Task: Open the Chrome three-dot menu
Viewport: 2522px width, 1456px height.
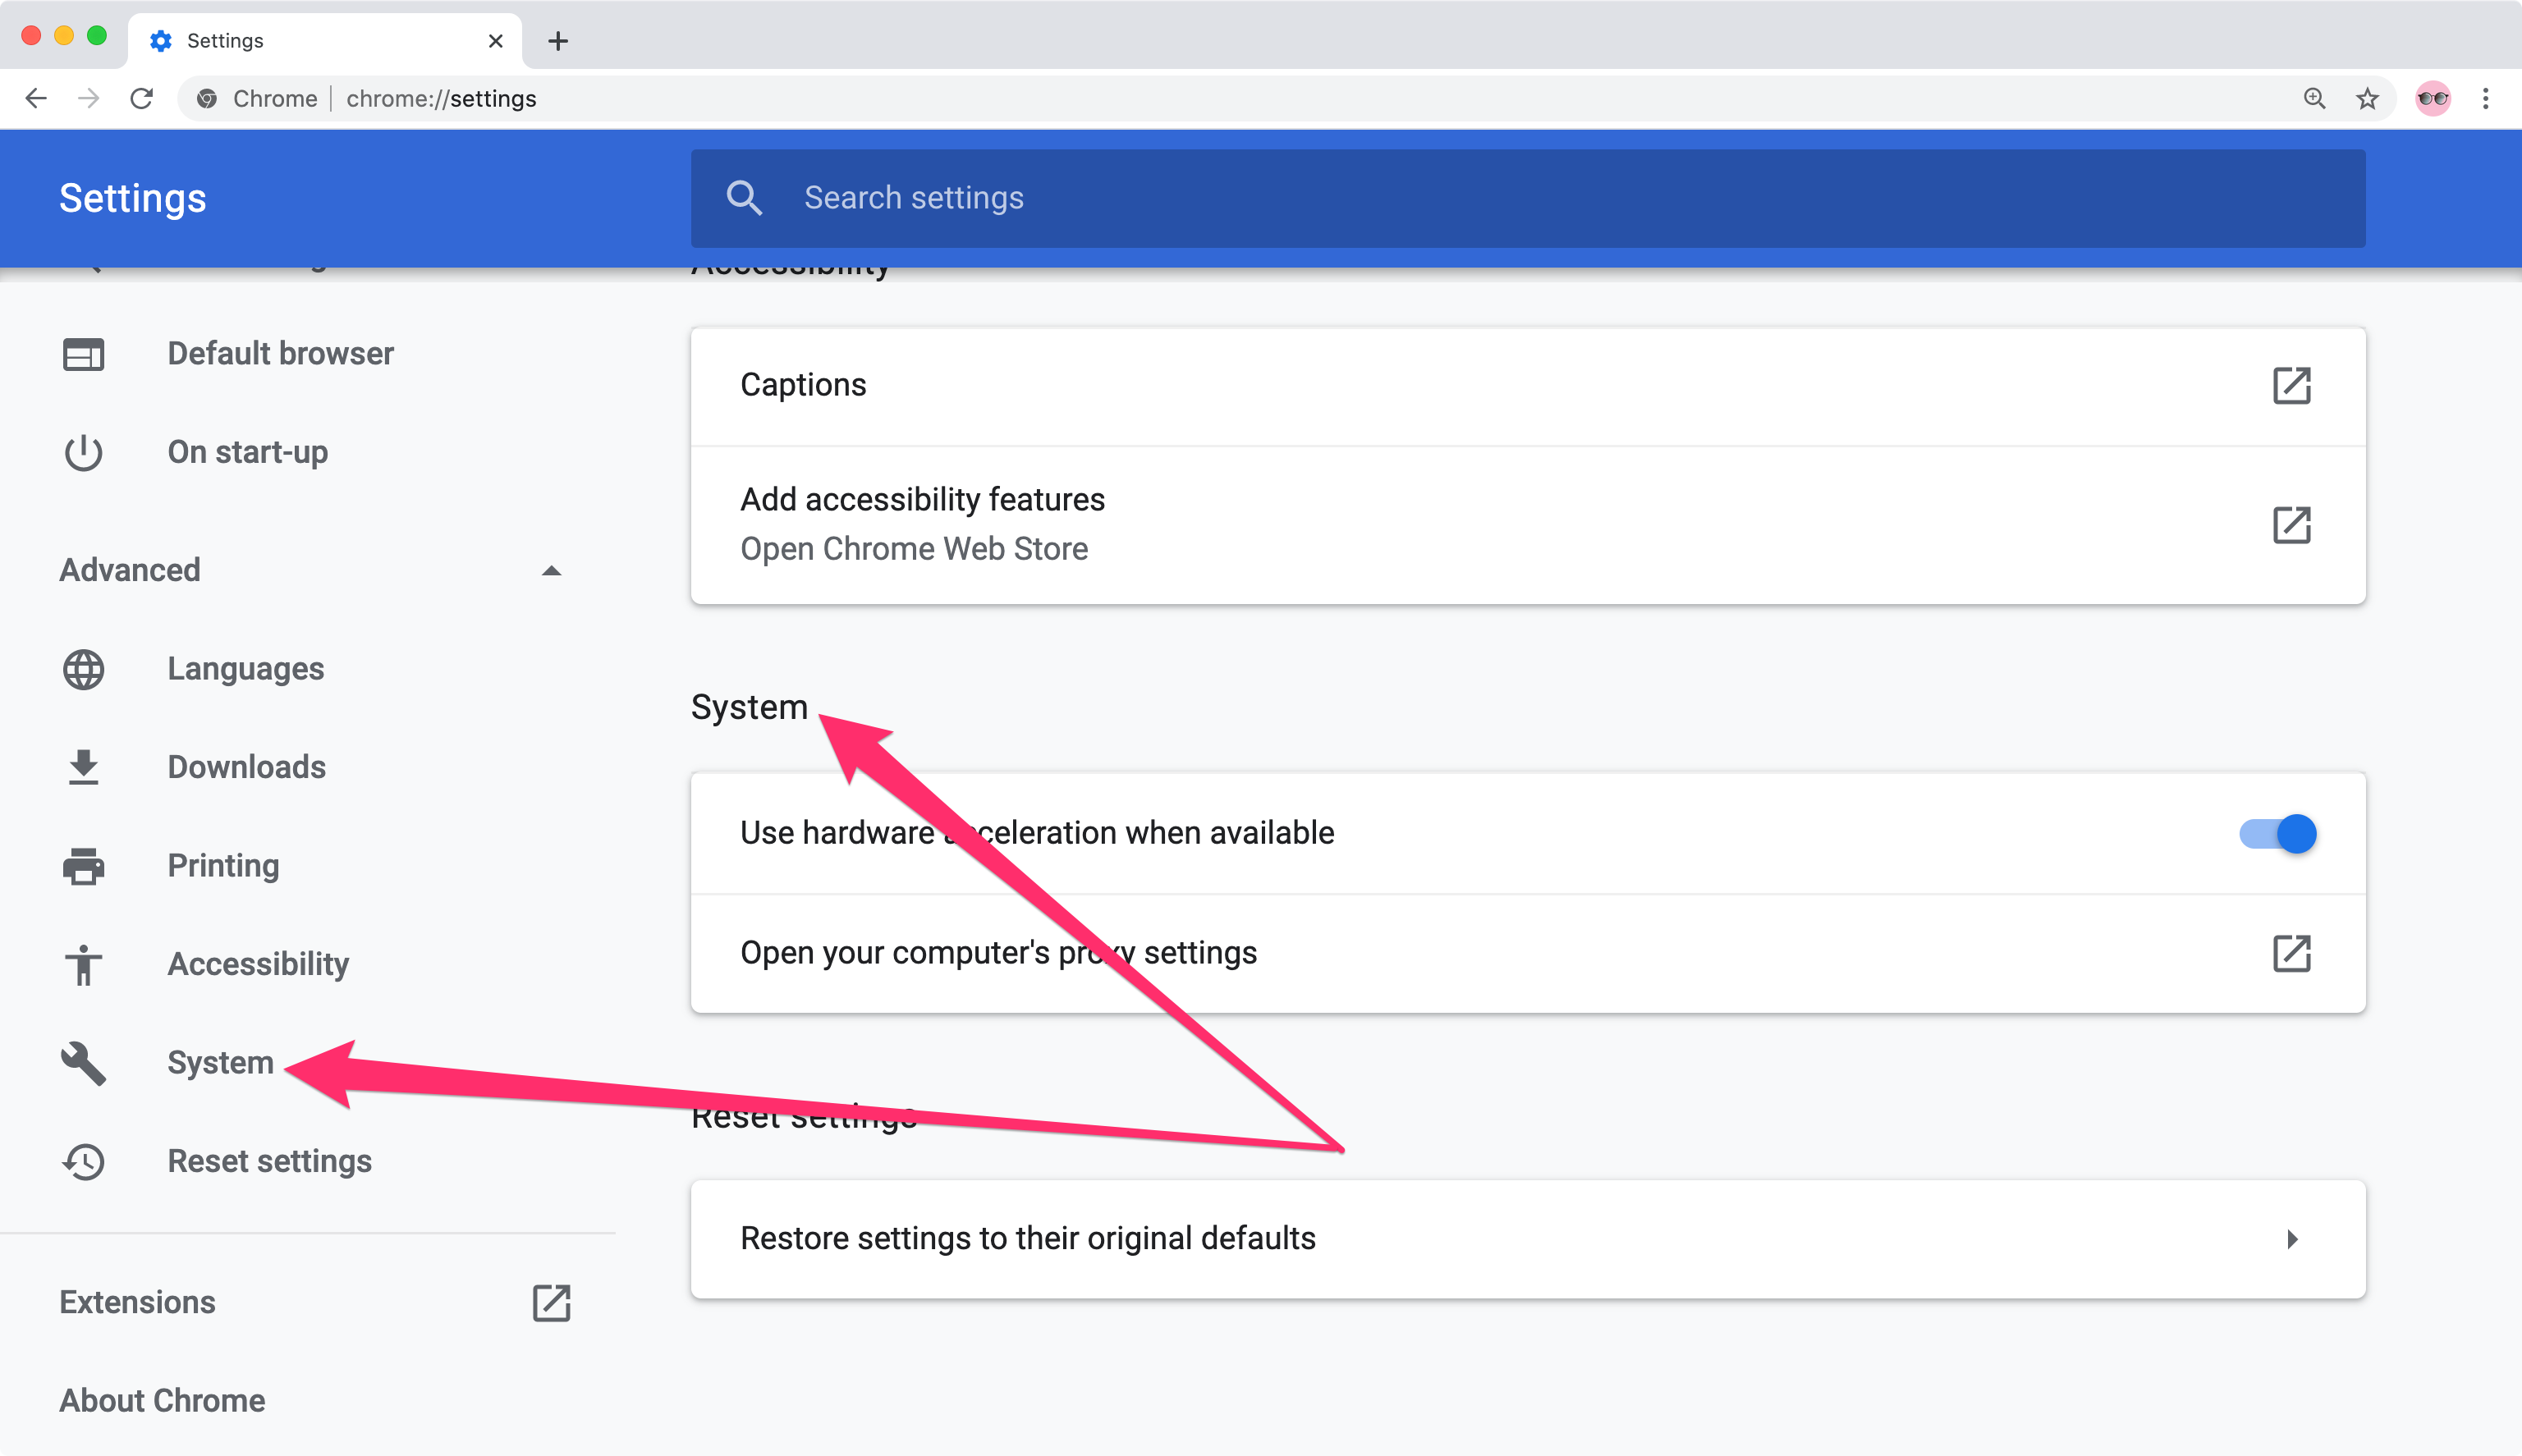Action: (2485, 98)
